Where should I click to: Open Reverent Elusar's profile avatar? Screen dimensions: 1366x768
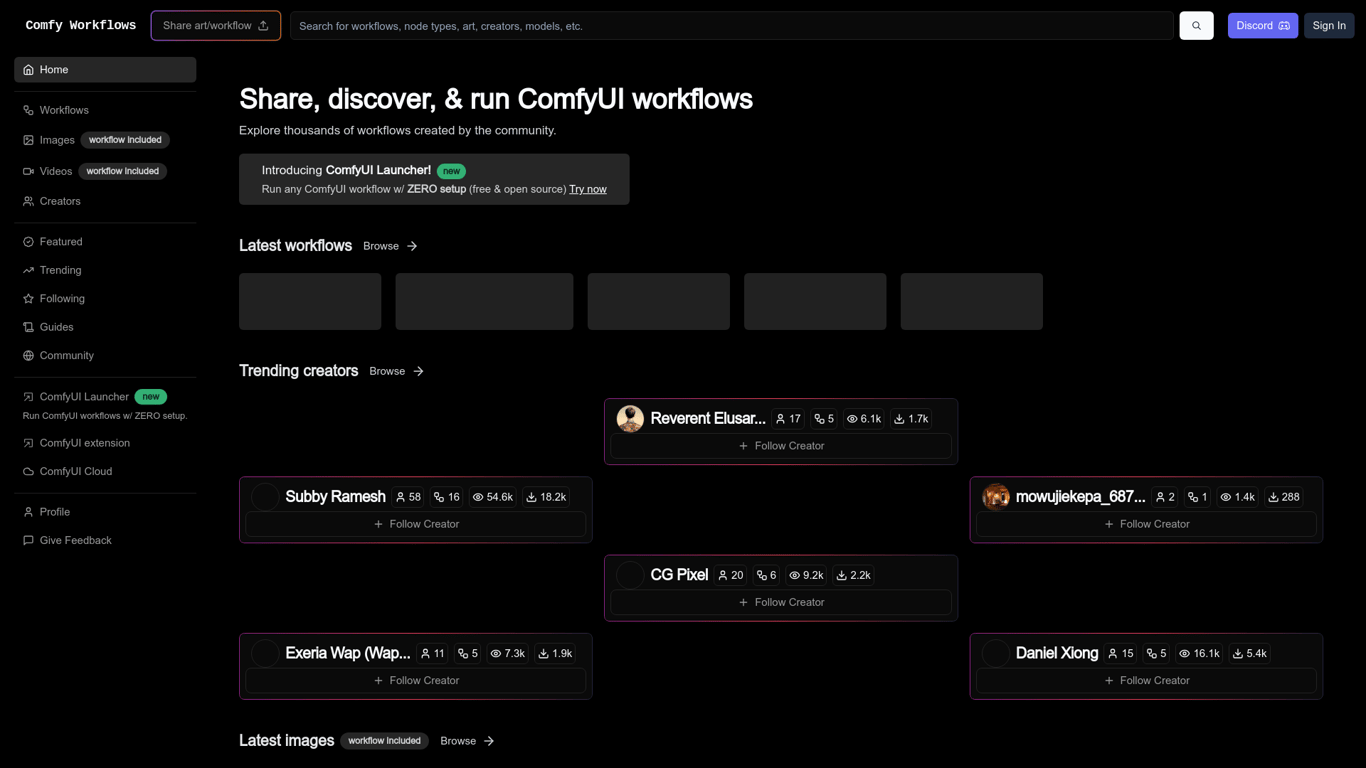click(630, 418)
